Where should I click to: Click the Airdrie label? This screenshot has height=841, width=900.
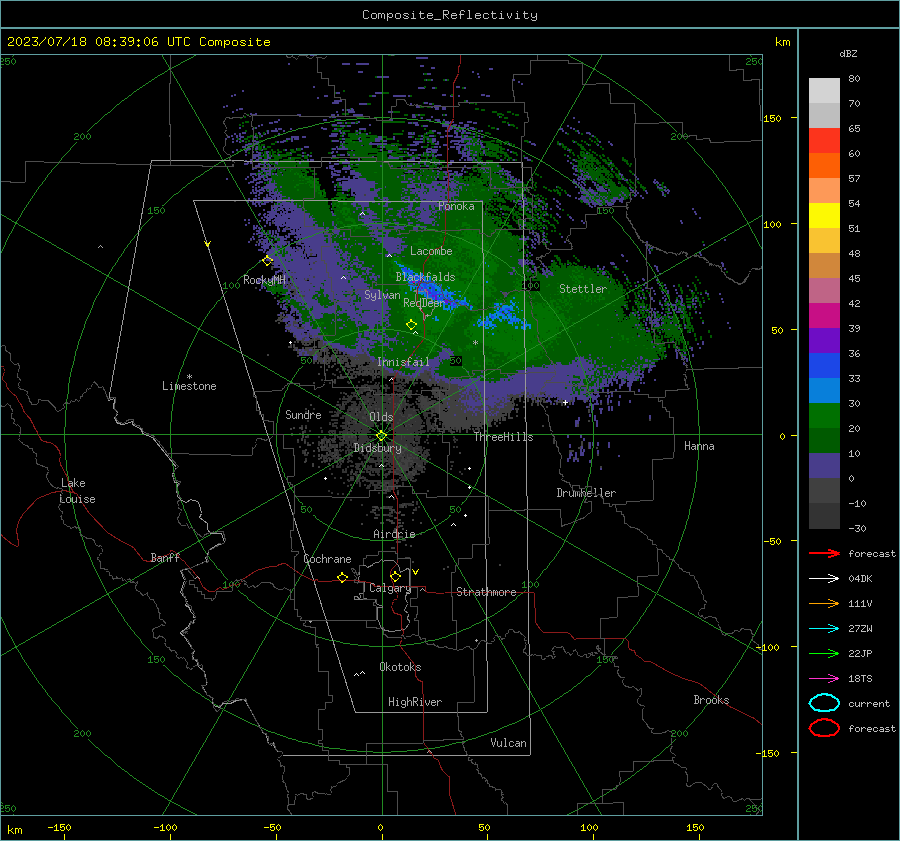pos(394,534)
